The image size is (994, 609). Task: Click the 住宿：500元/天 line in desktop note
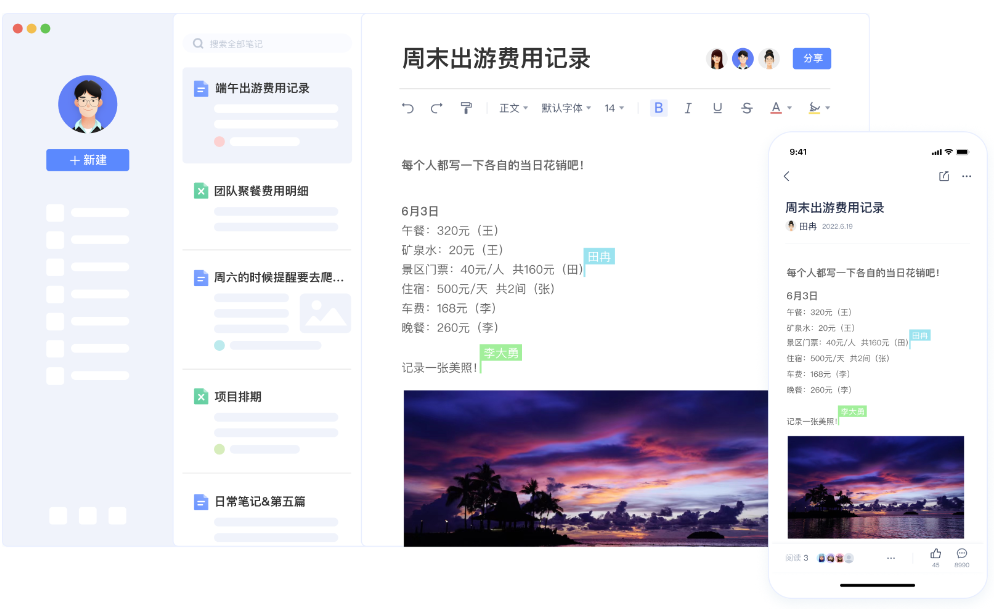[x=478, y=289]
